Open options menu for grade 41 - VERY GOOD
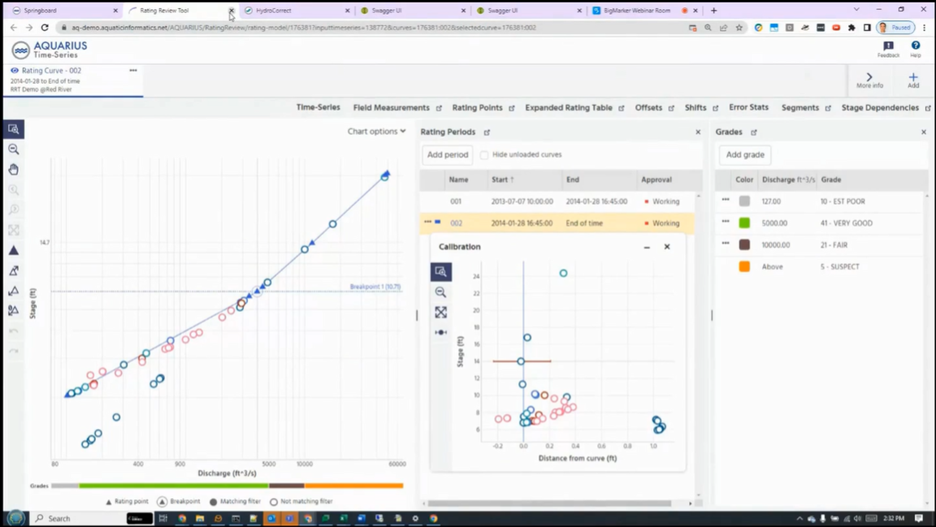The width and height of the screenshot is (936, 527). 725,221
